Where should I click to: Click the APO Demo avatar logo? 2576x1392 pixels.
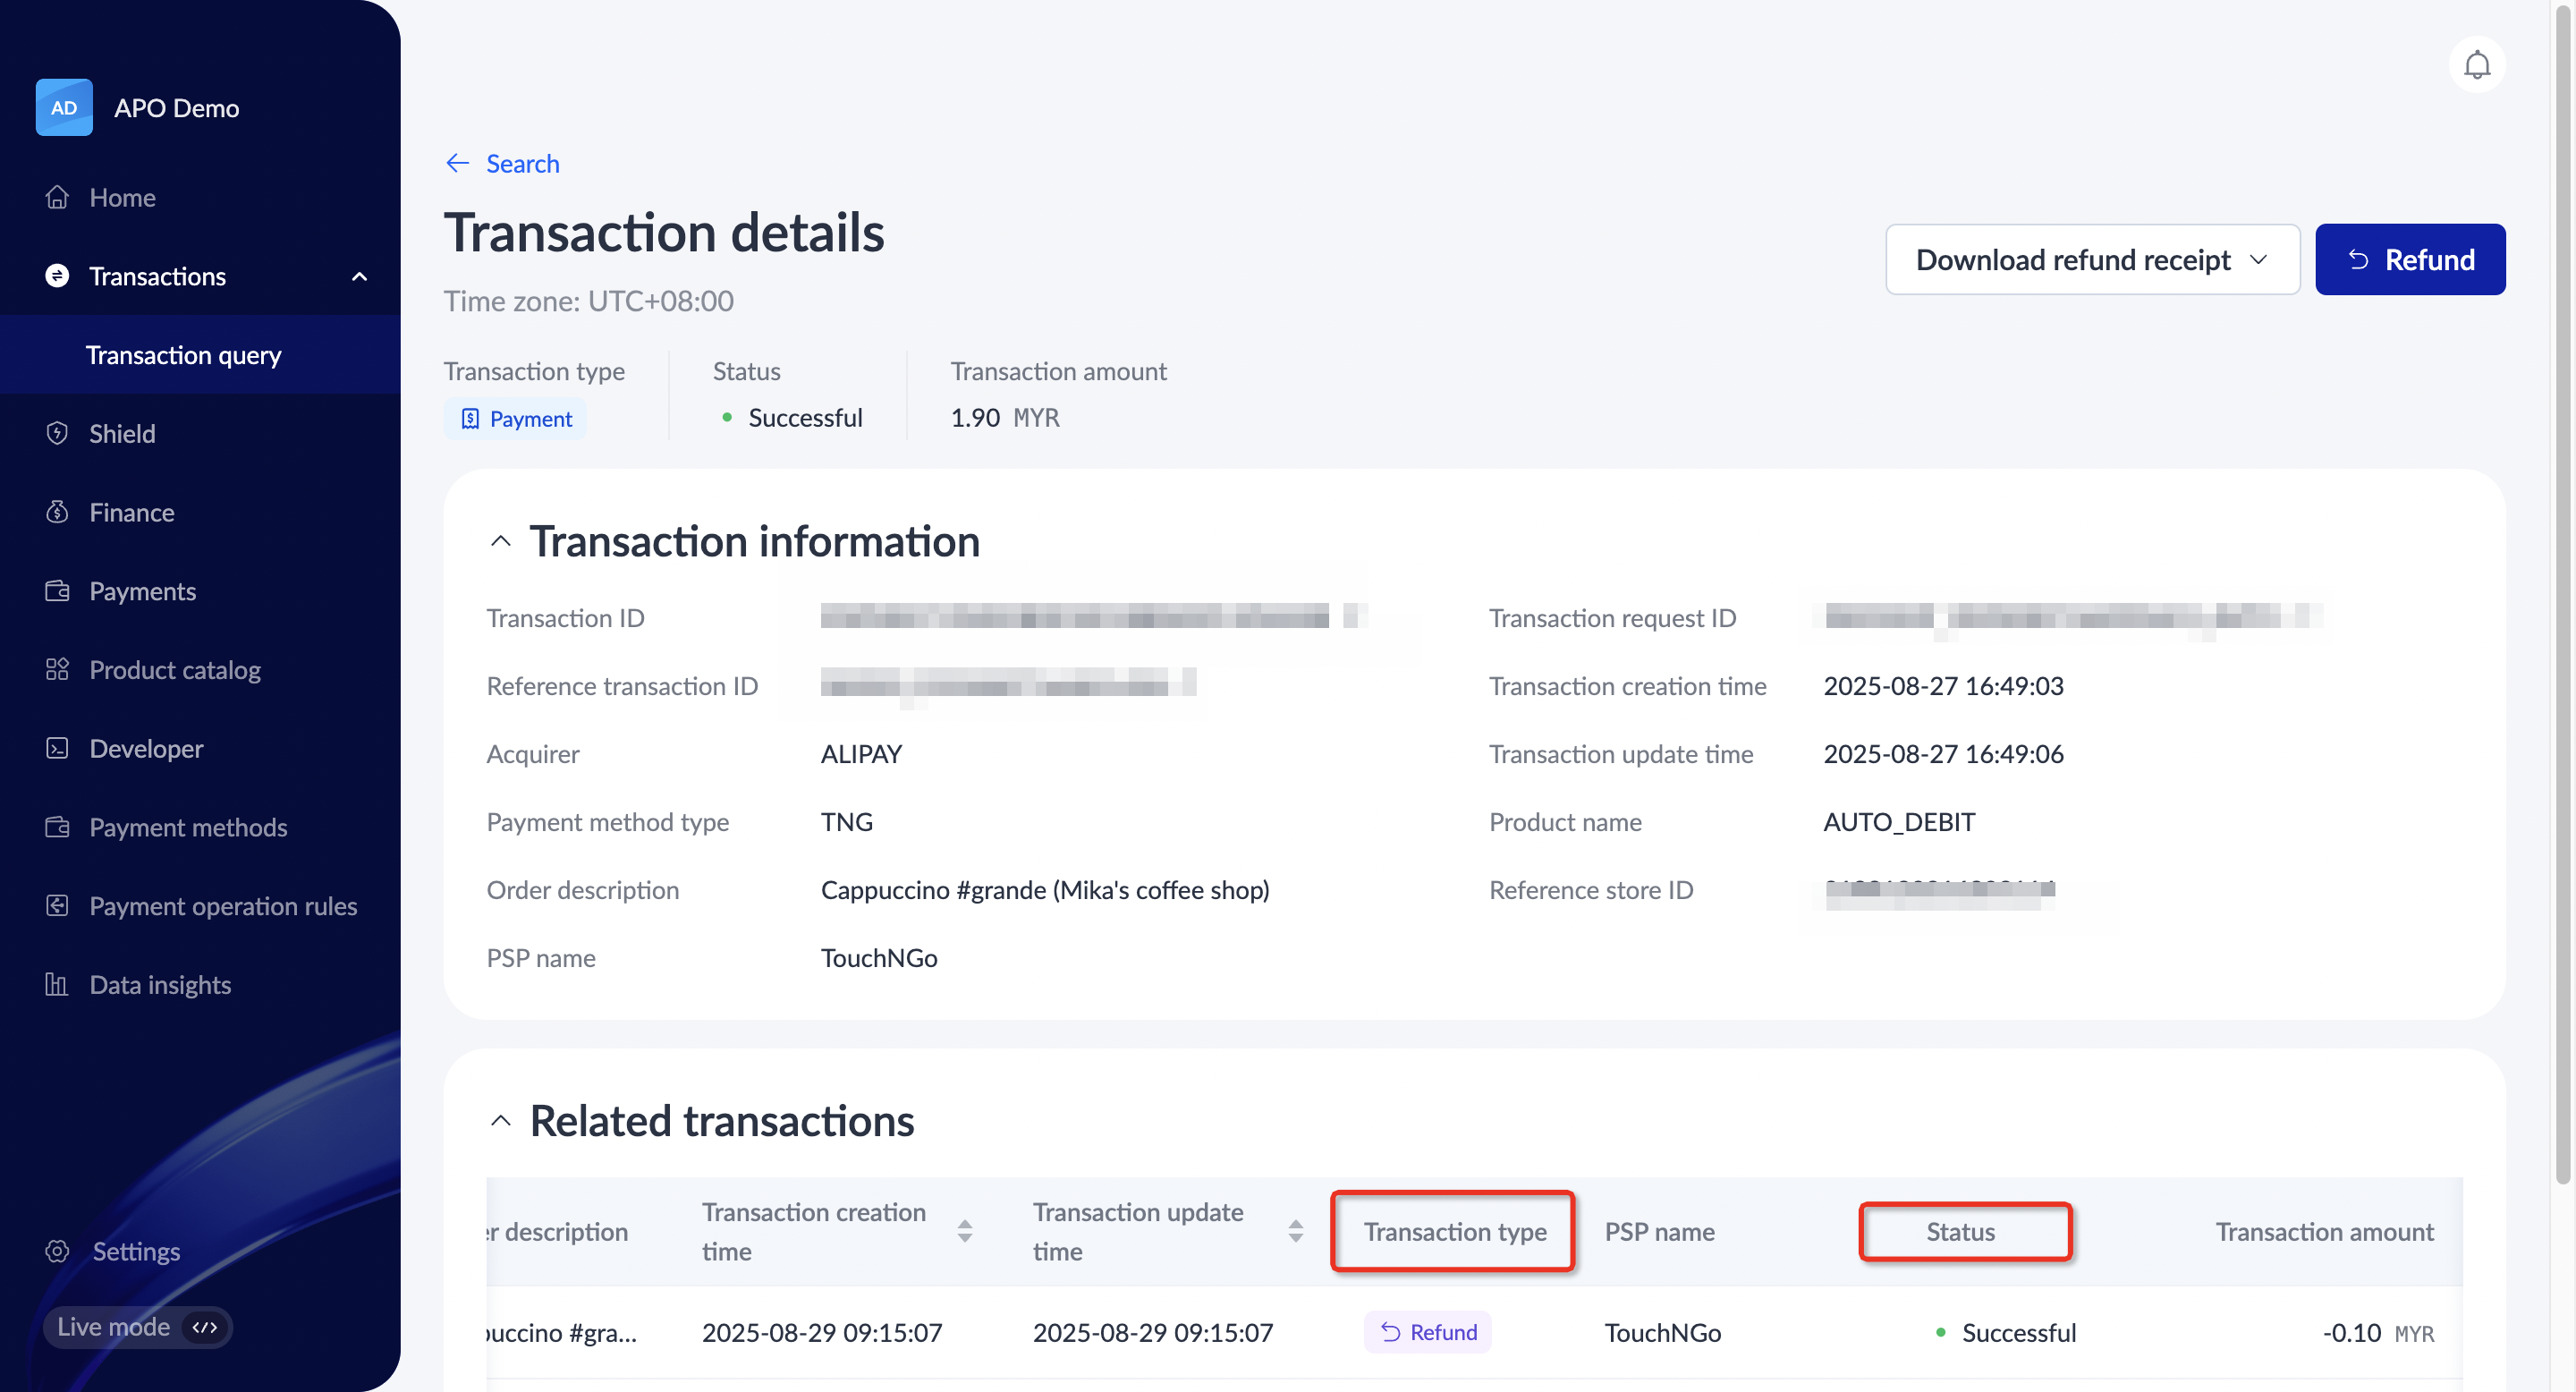[64, 107]
